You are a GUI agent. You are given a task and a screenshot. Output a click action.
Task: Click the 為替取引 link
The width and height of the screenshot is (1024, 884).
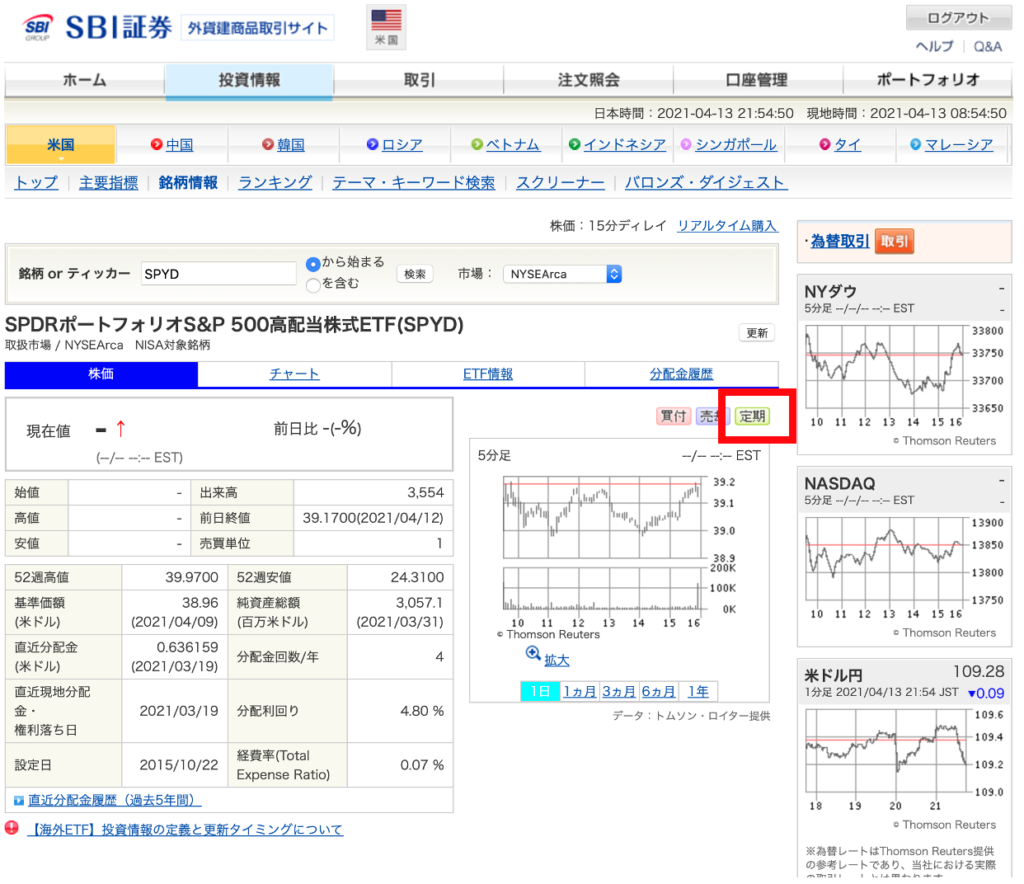click(x=840, y=242)
